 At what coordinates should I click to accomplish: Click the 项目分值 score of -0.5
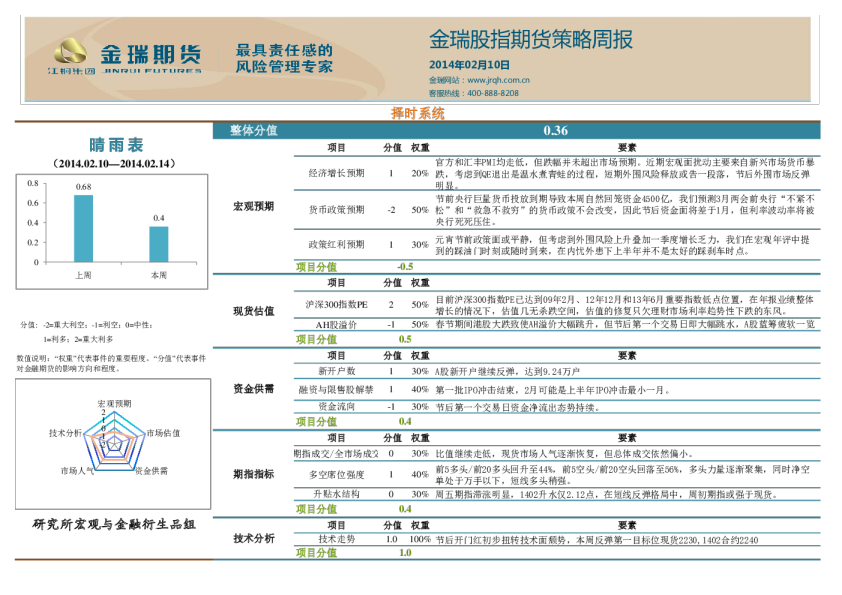point(405,267)
